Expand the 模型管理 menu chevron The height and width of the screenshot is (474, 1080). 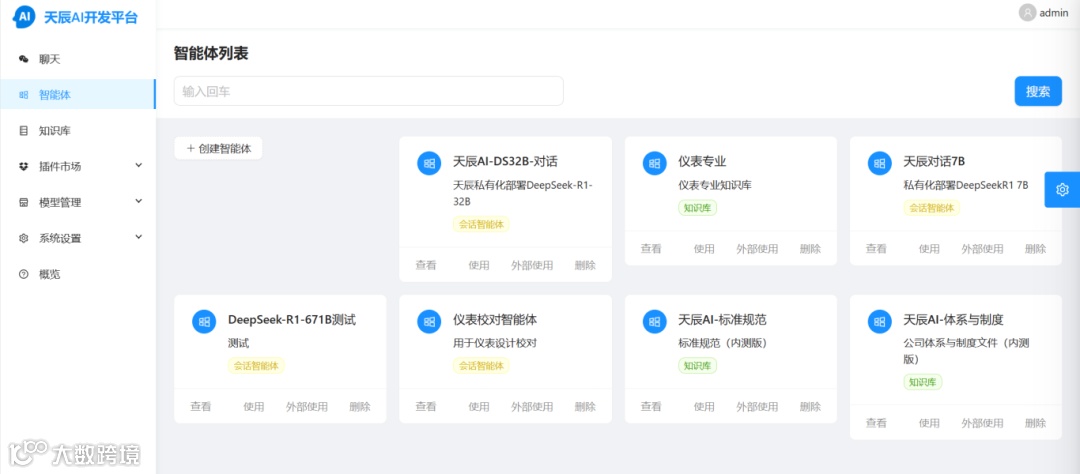click(x=138, y=201)
